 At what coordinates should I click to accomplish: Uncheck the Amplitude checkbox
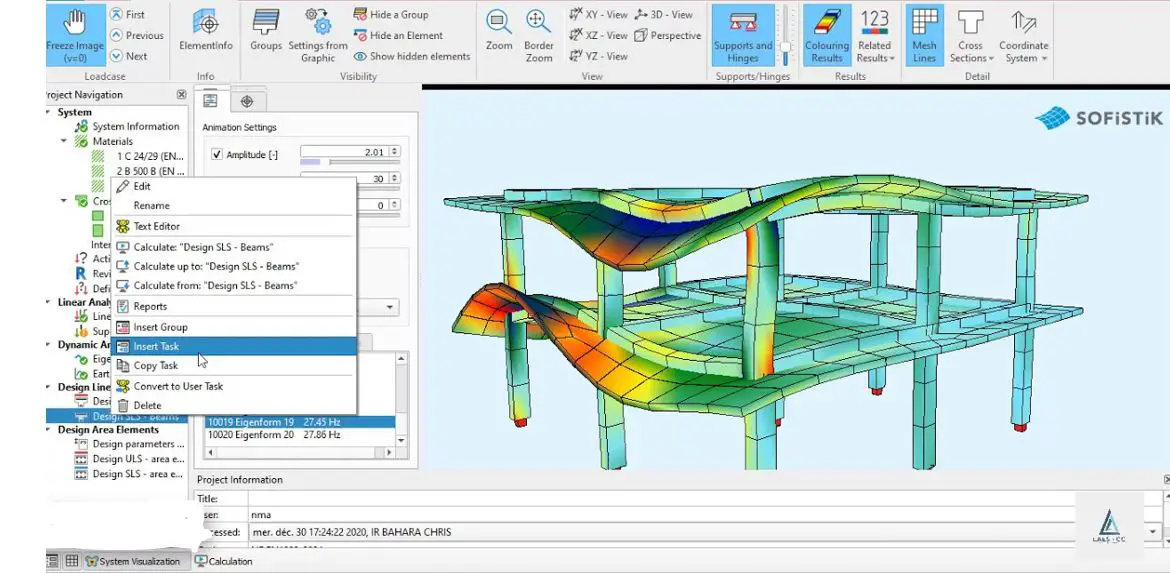pyautogui.click(x=217, y=155)
